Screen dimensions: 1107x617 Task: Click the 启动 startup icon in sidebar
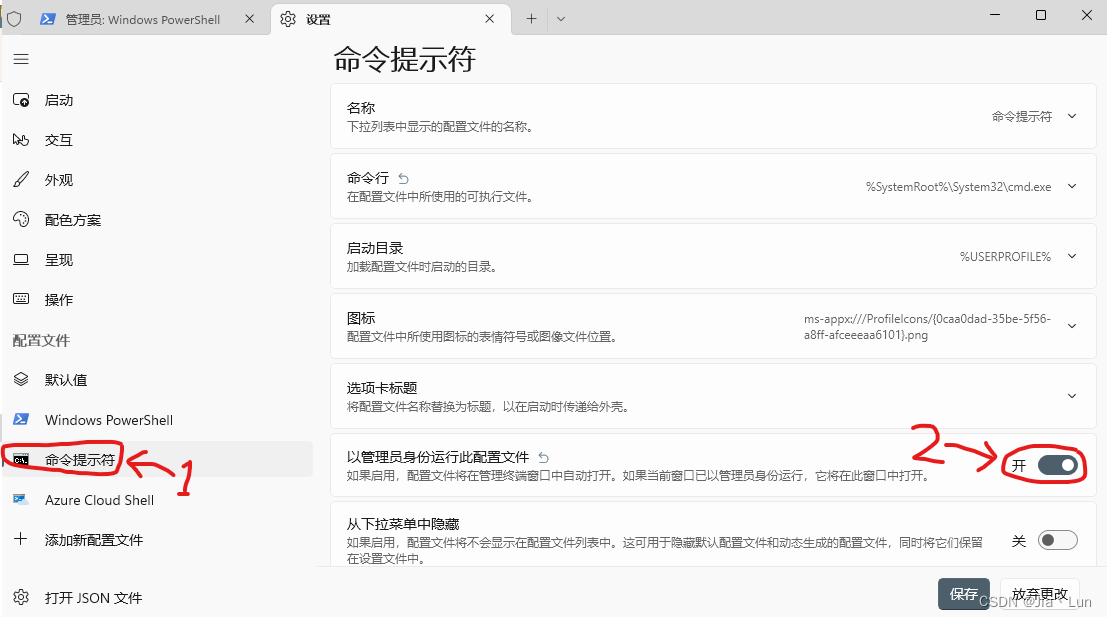coord(21,100)
